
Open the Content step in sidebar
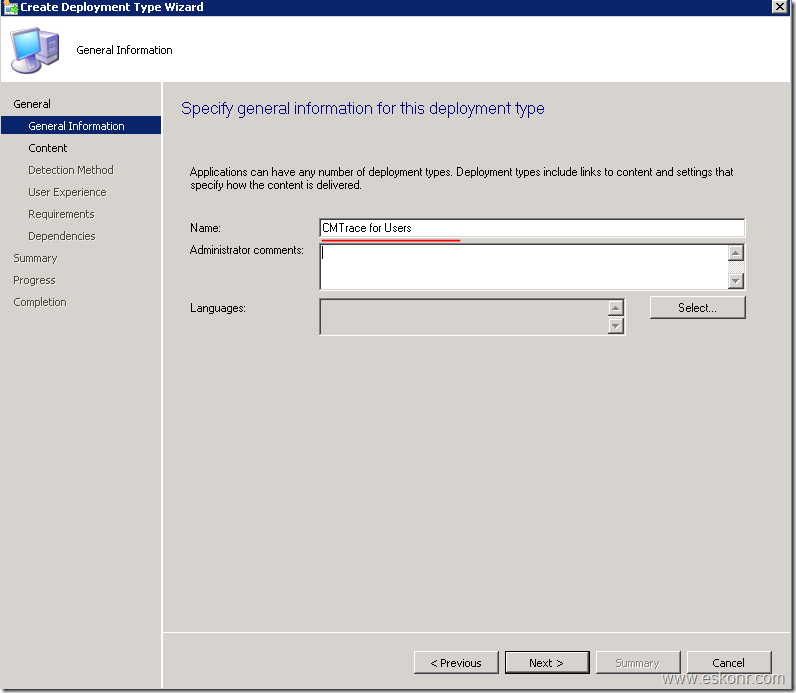pyautogui.click(x=48, y=148)
